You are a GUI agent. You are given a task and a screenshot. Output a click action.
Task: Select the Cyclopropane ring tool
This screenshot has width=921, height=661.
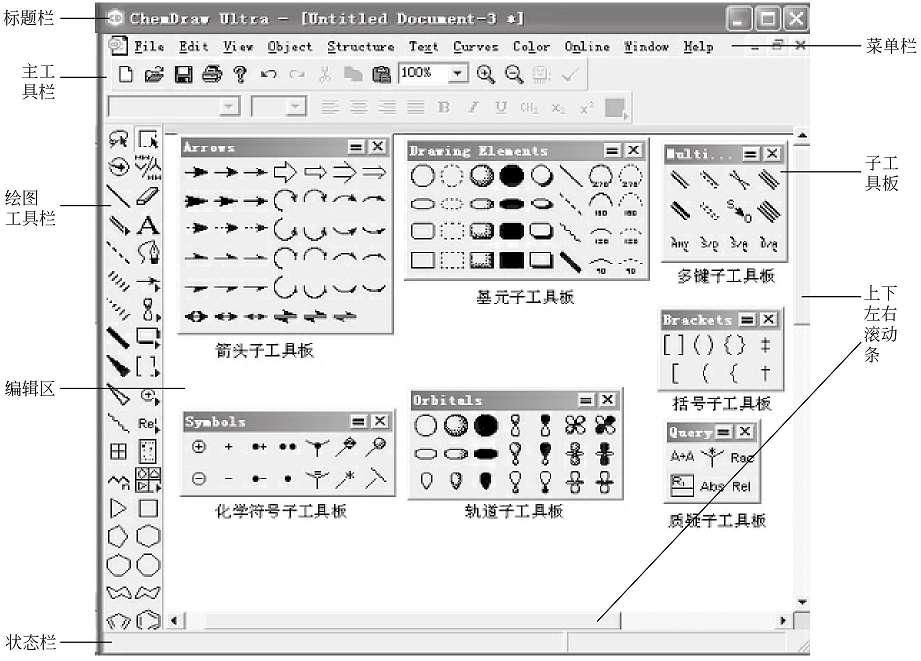tap(118, 508)
